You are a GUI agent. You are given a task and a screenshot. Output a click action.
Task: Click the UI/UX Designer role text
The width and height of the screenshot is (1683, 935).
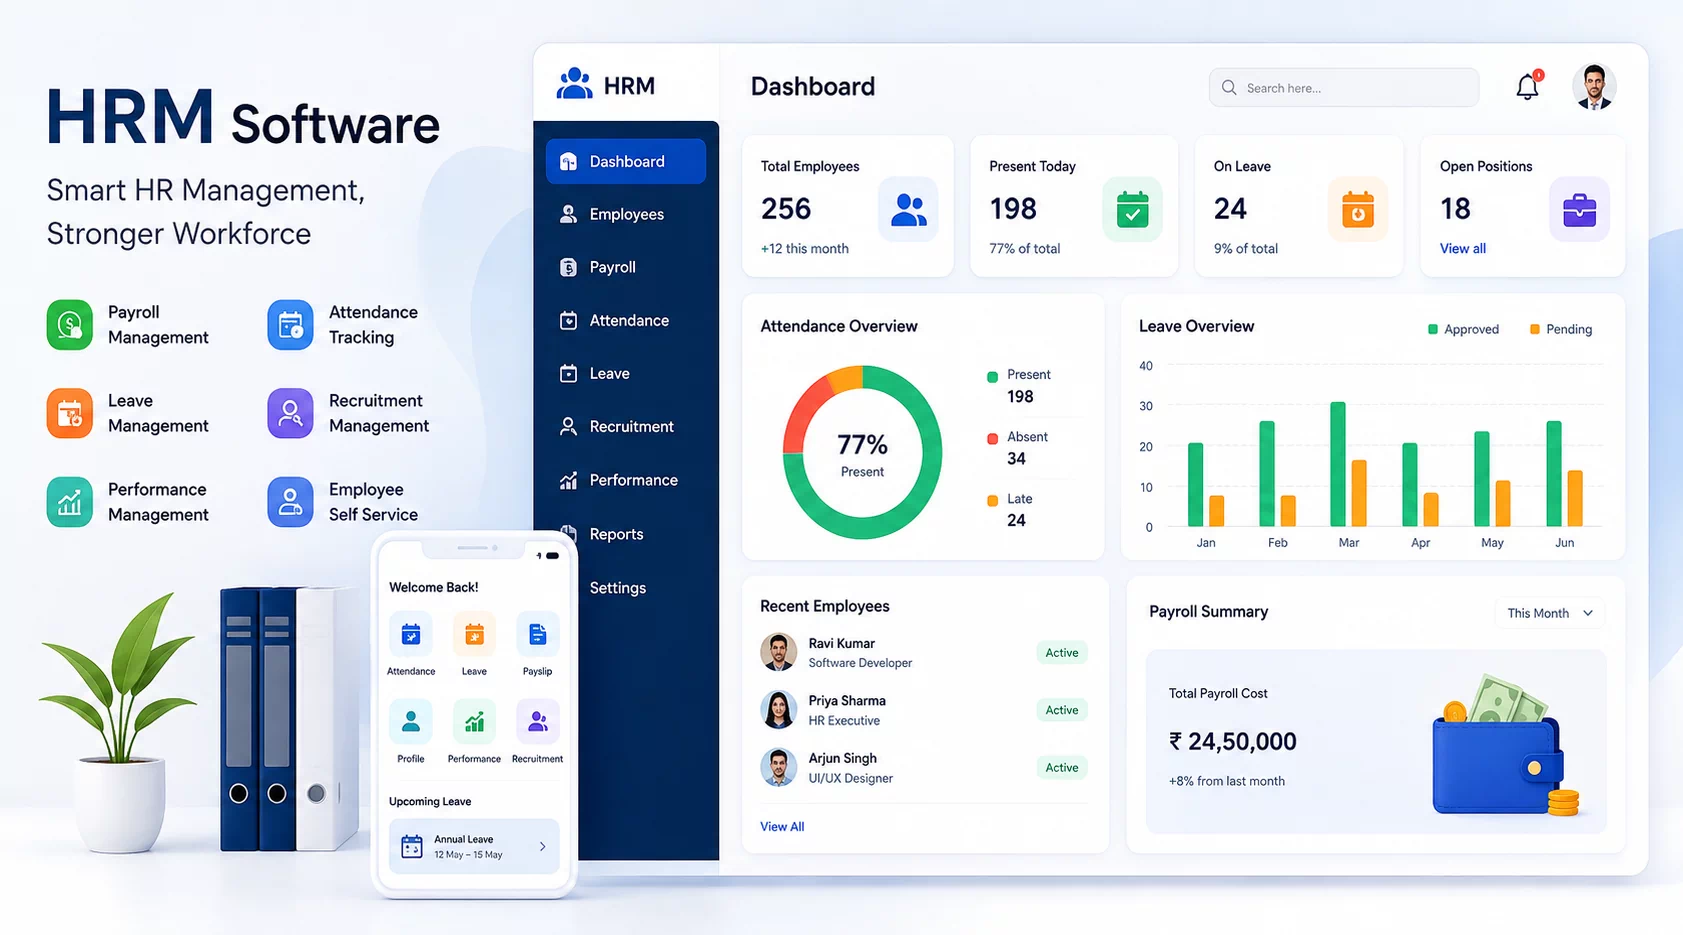click(x=850, y=778)
